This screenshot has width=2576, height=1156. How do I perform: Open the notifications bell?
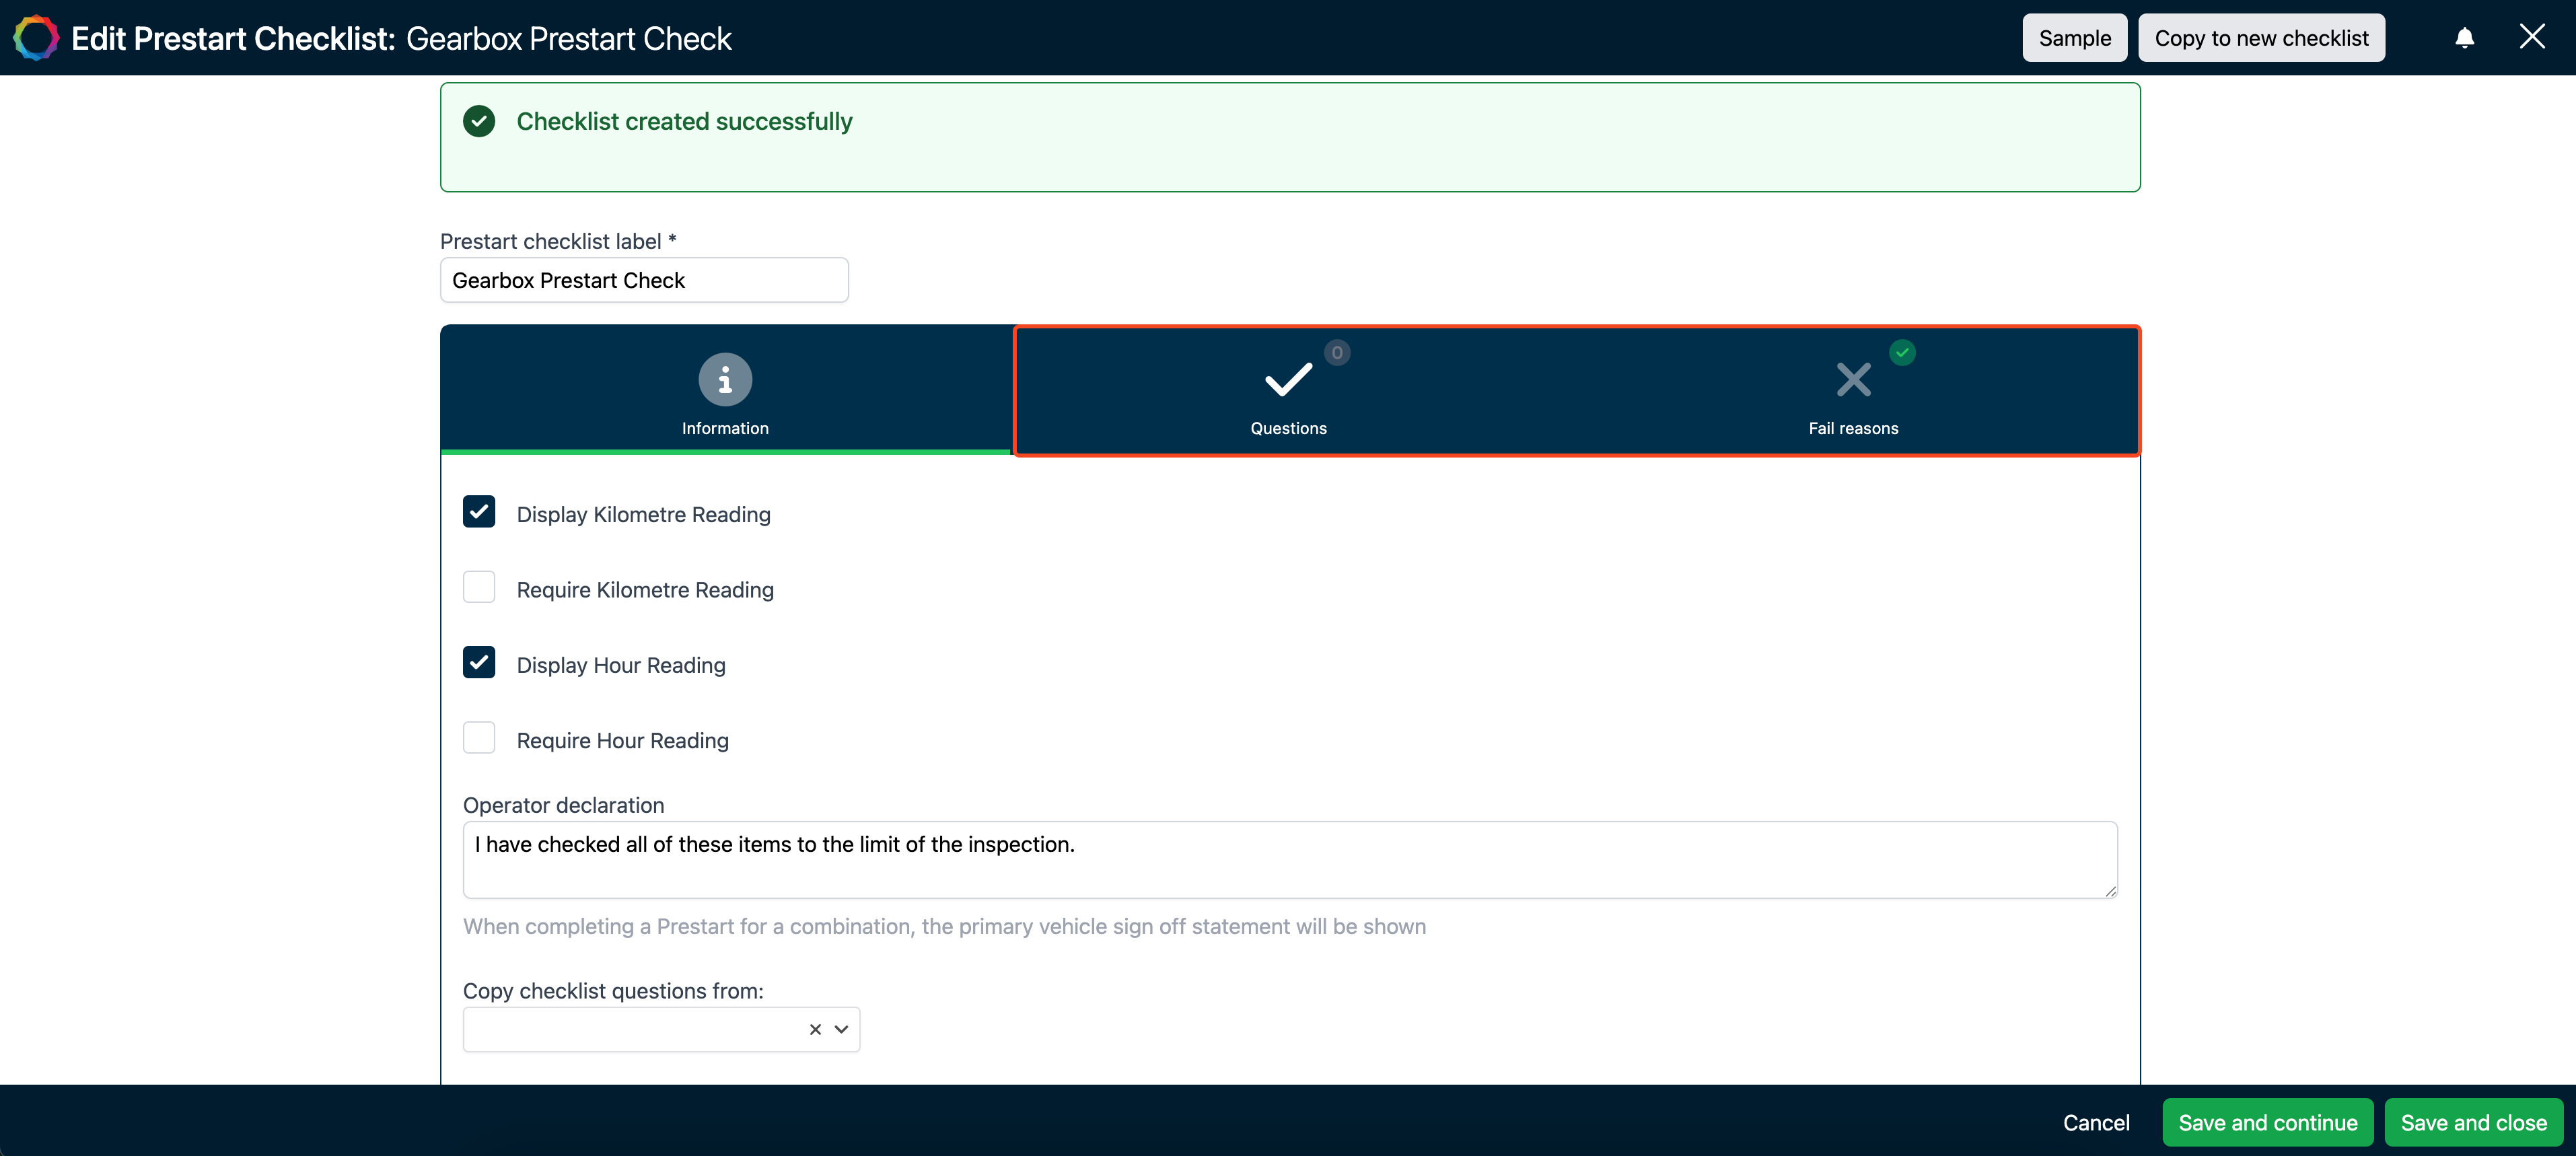point(2464,38)
